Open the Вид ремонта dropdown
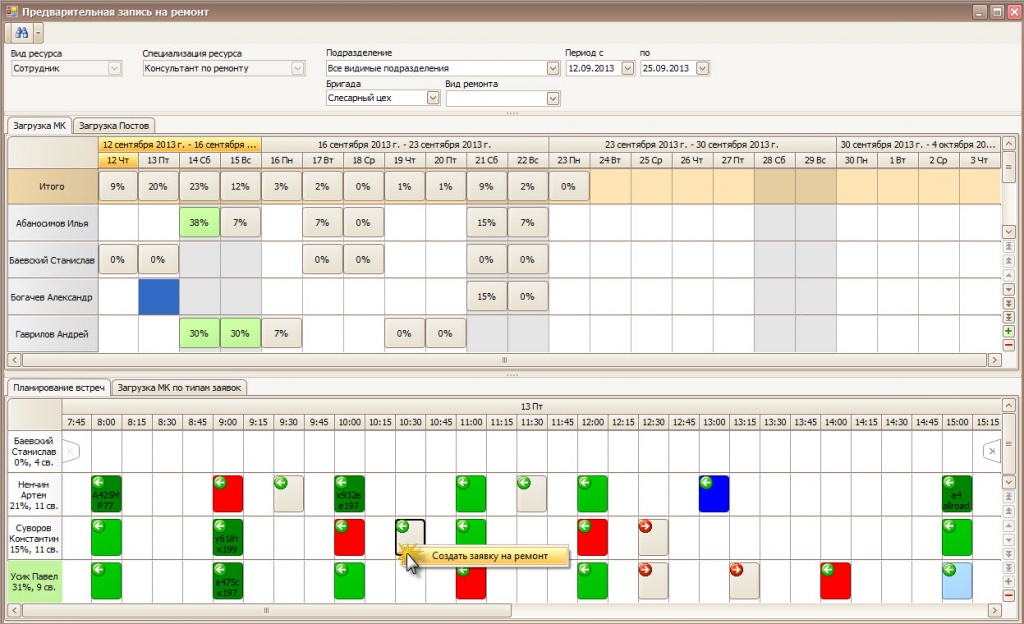1024x624 pixels. click(x=552, y=98)
